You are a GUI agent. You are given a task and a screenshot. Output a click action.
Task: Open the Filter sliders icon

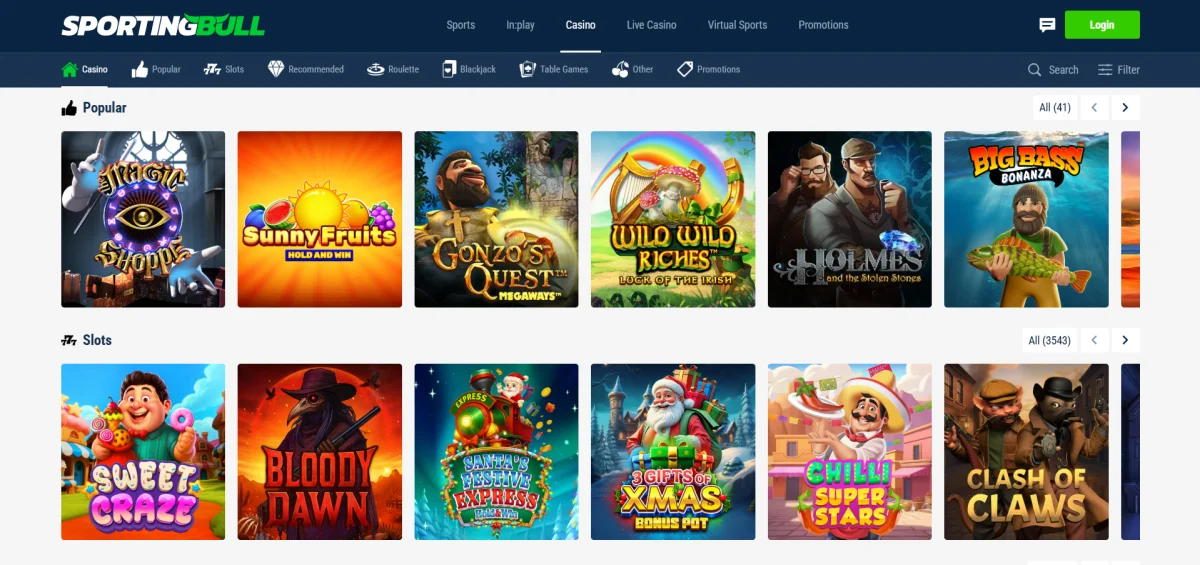(x=1105, y=70)
